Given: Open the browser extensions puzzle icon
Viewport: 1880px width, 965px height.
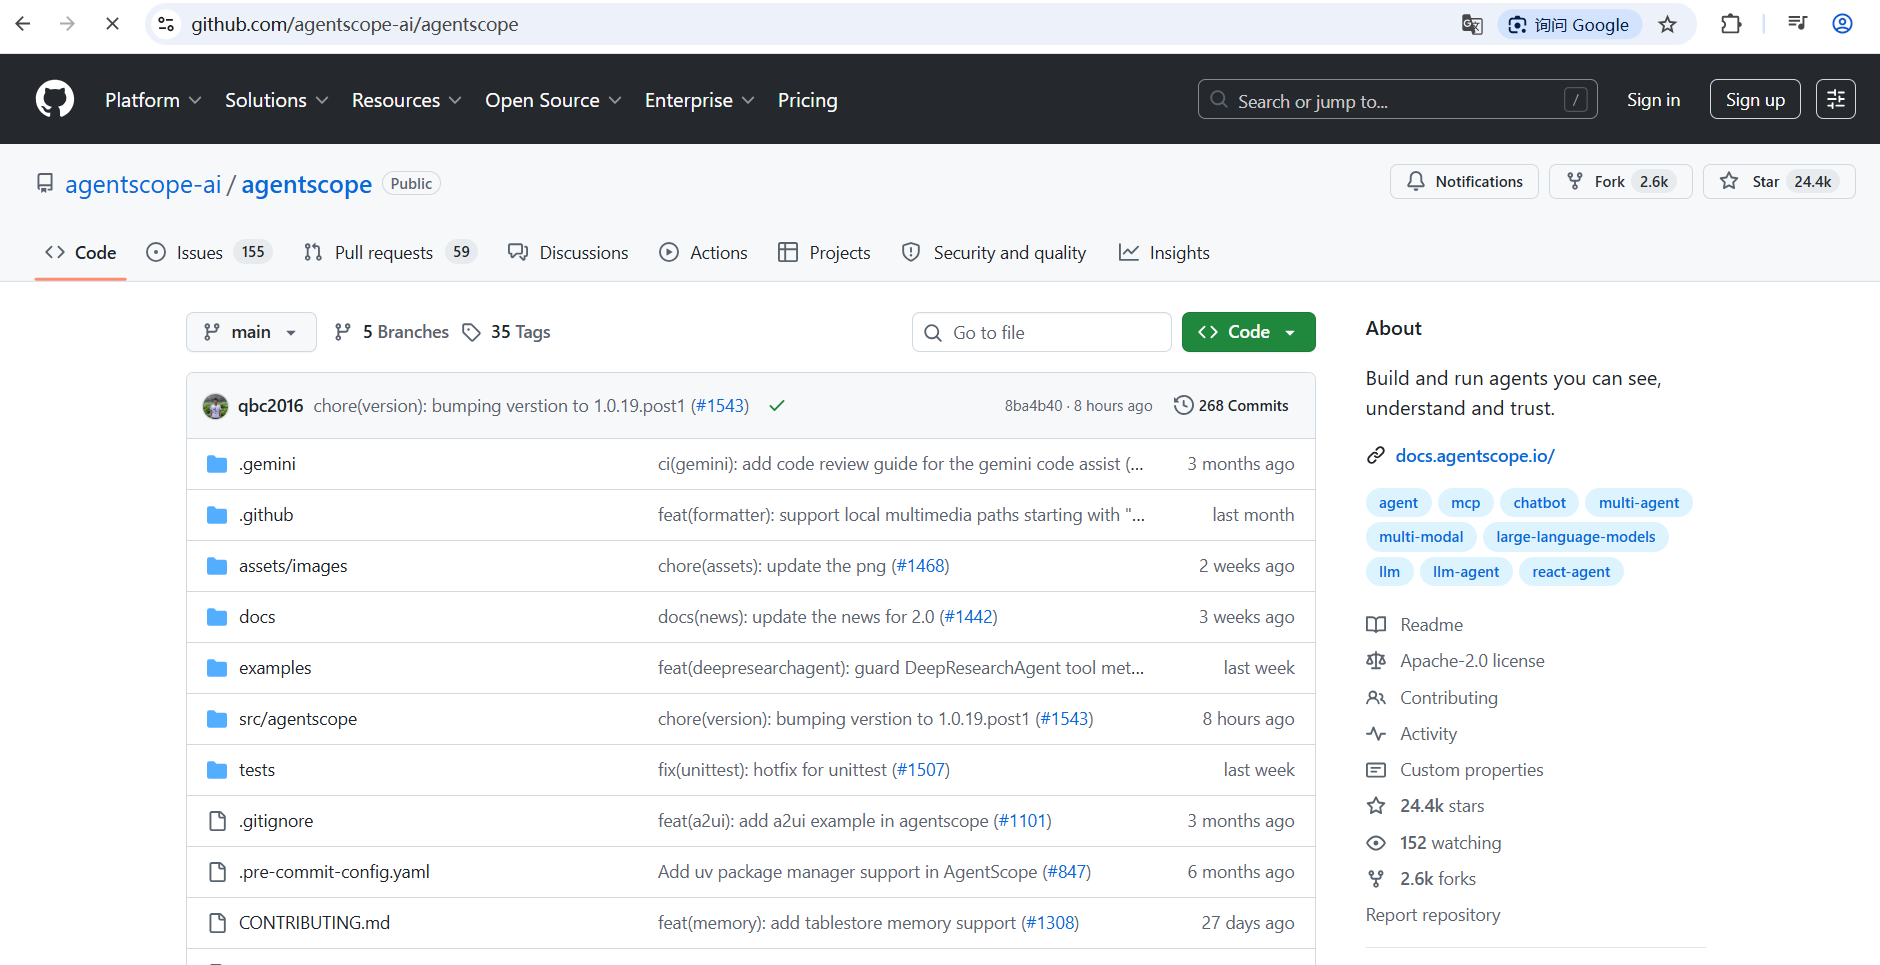Looking at the screenshot, I should click(1731, 24).
